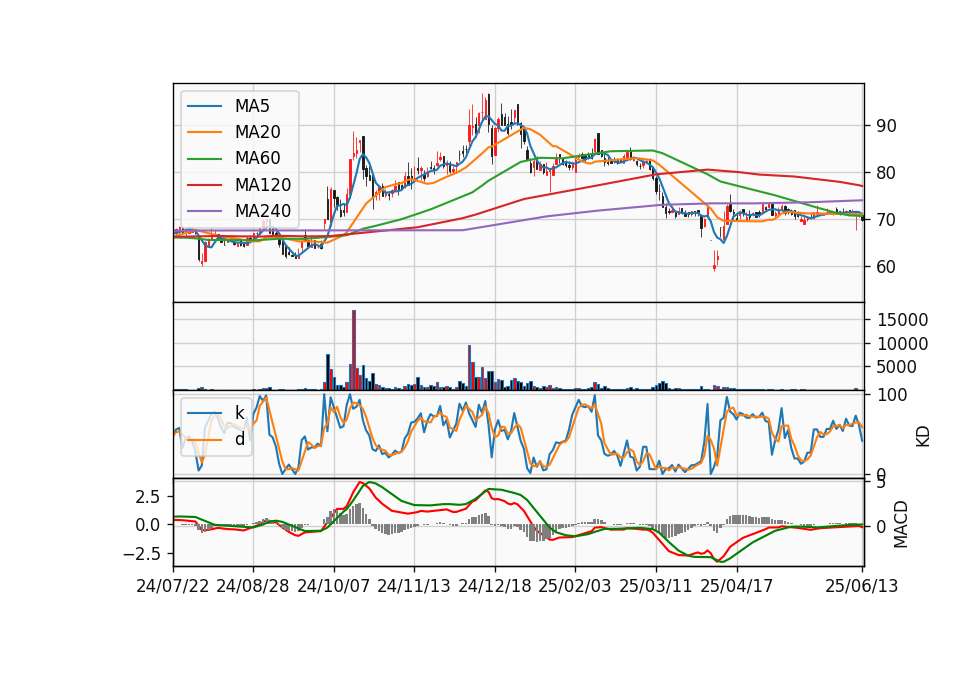This screenshot has height=690, width=960.
Task: Click the blue MA5 legend line sample
Action: [x=204, y=106]
